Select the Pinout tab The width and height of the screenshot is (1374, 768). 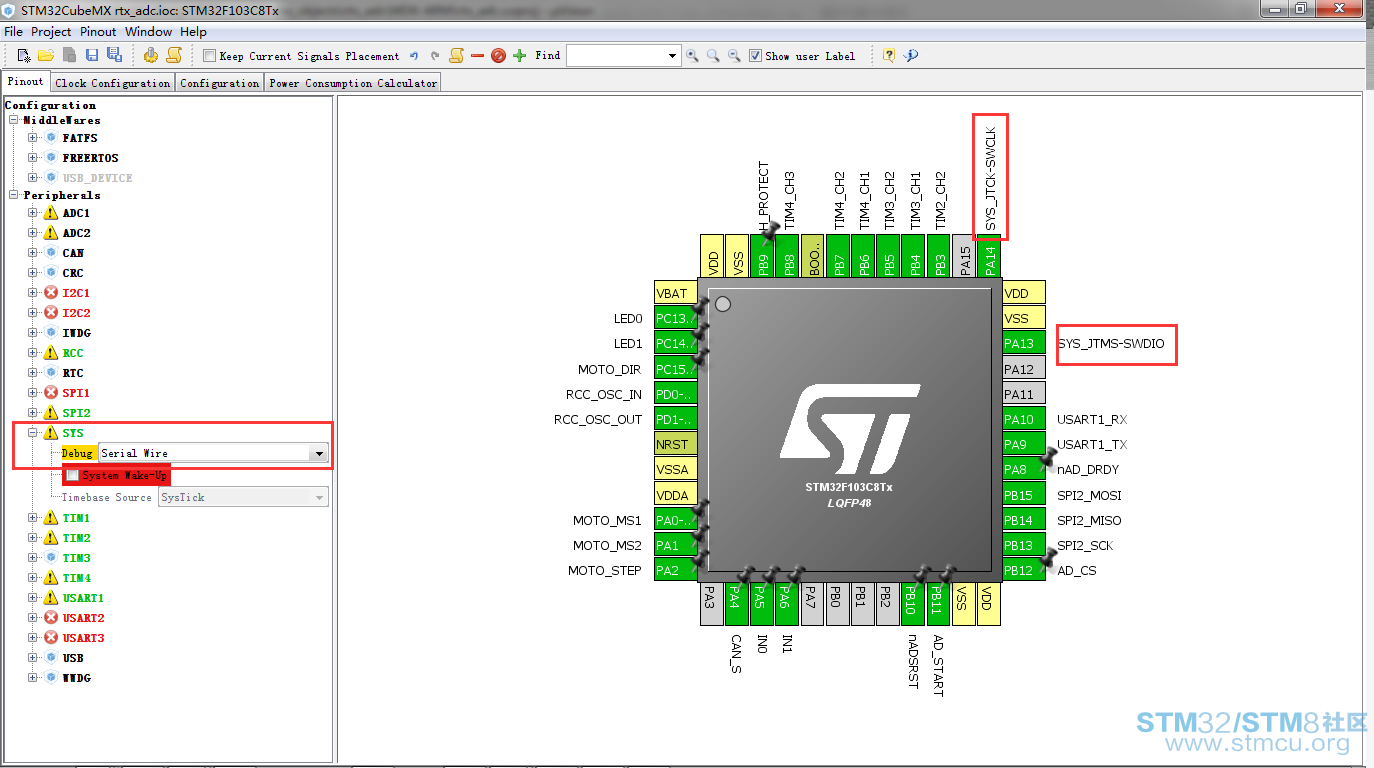(x=25, y=82)
